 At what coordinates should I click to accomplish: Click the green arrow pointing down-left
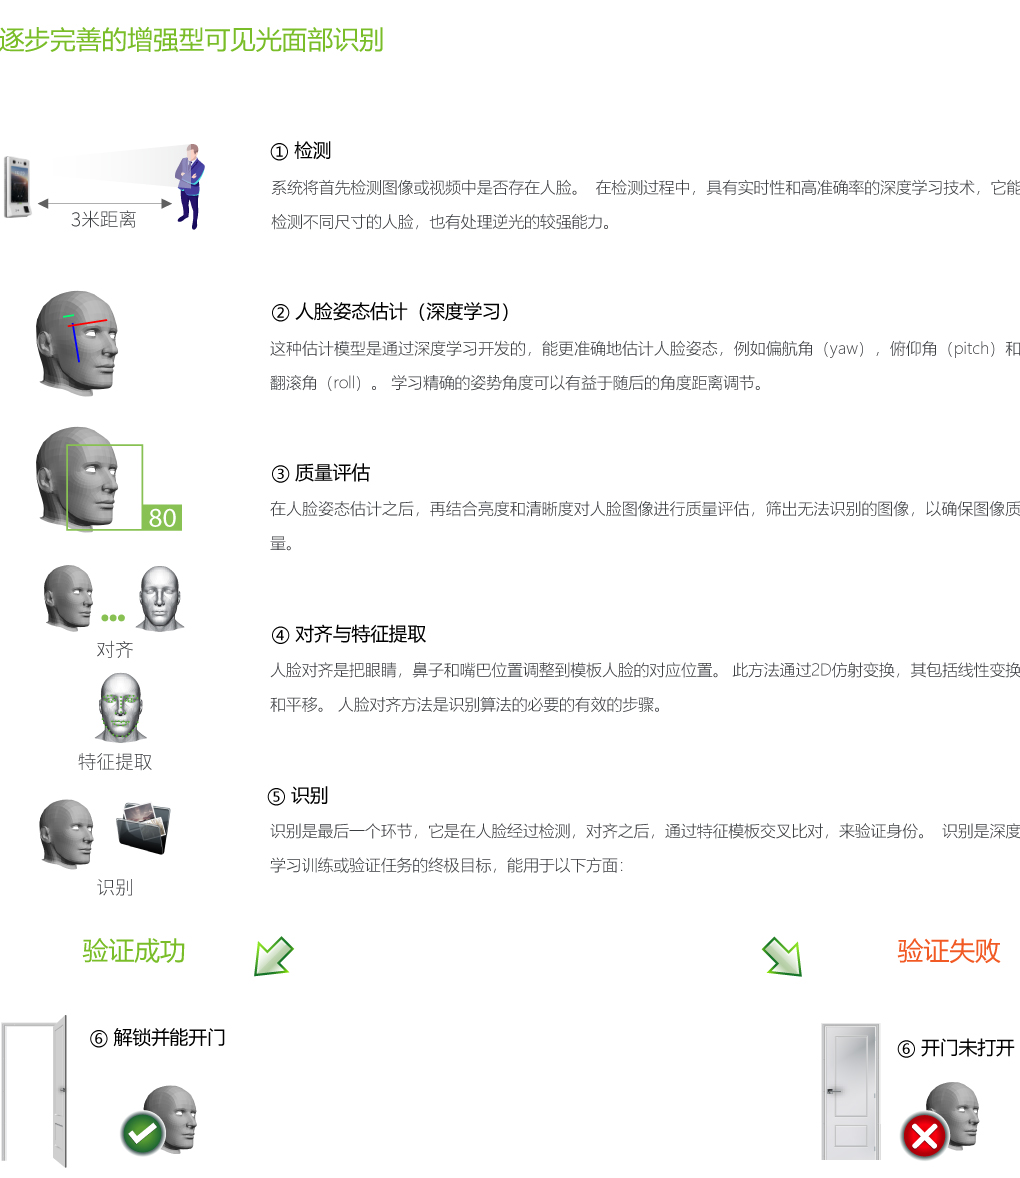click(x=273, y=956)
